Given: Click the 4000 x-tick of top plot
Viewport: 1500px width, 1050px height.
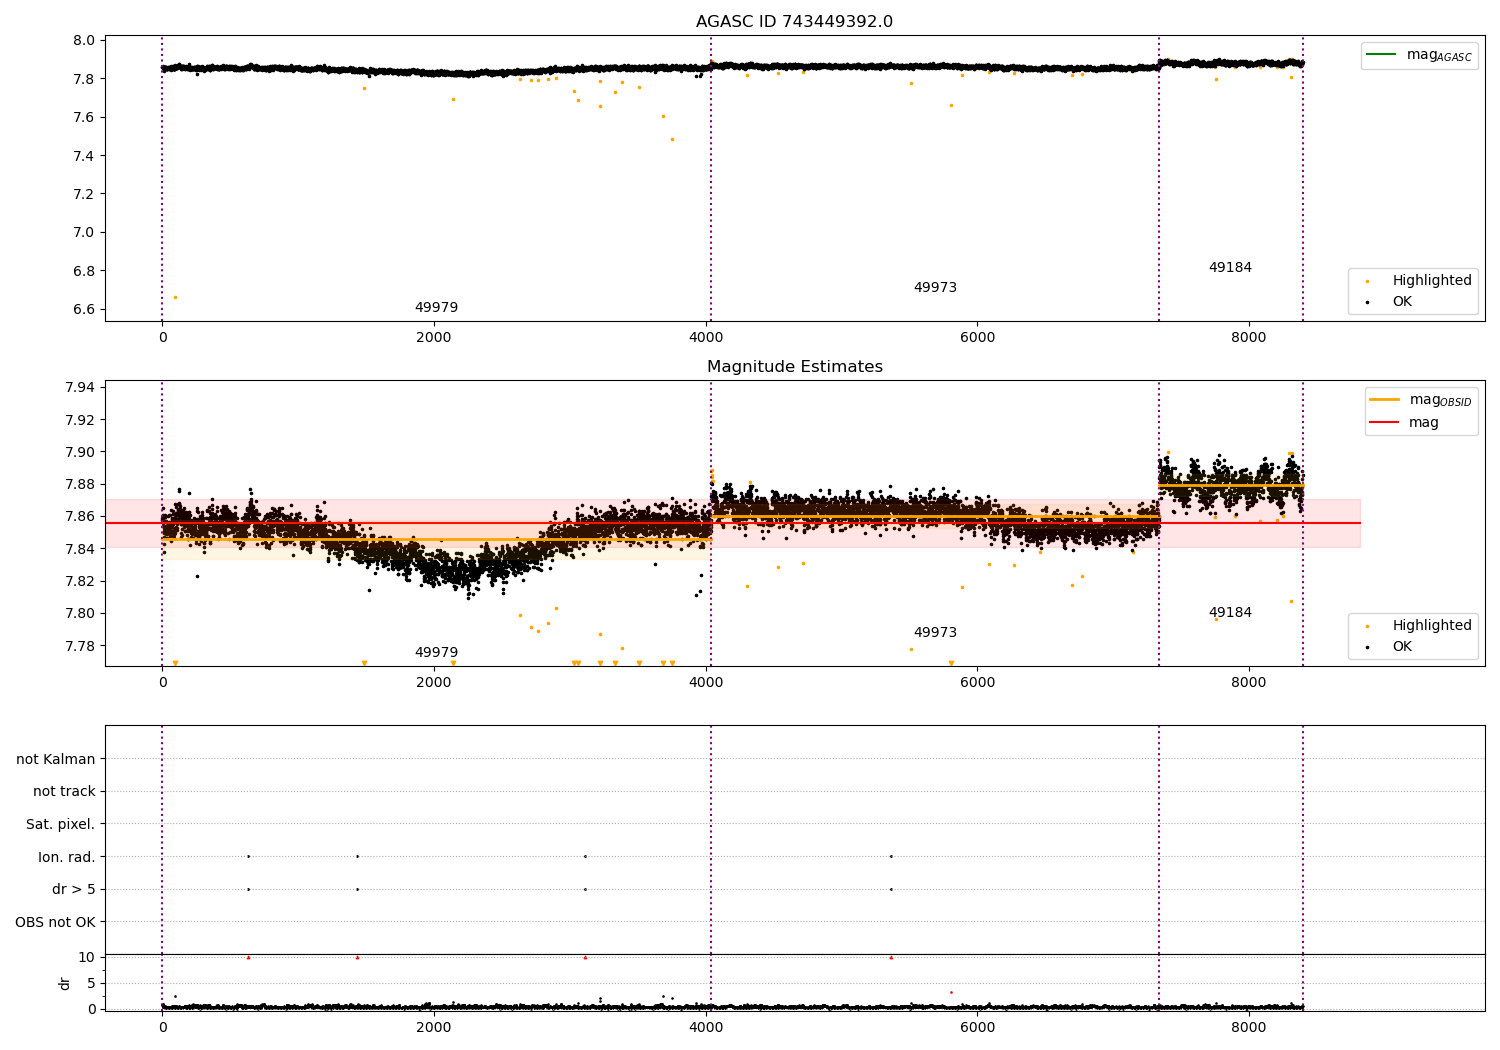Looking at the screenshot, I should click(x=706, y=337).
